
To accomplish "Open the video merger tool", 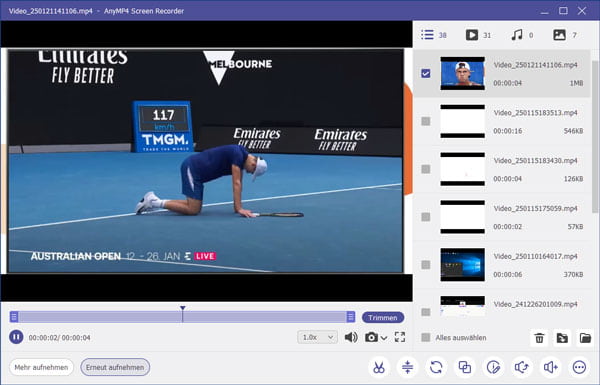I will click(465, 367).
